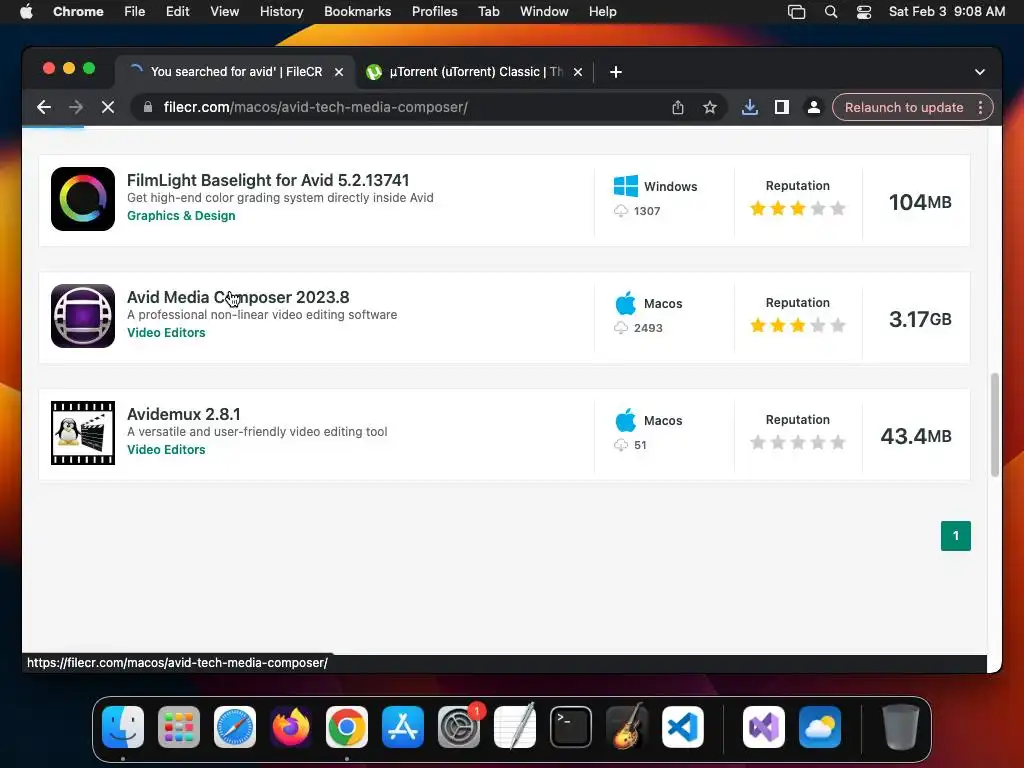Close the FileCR search tab
The image size is (1024, 768).
339,72
